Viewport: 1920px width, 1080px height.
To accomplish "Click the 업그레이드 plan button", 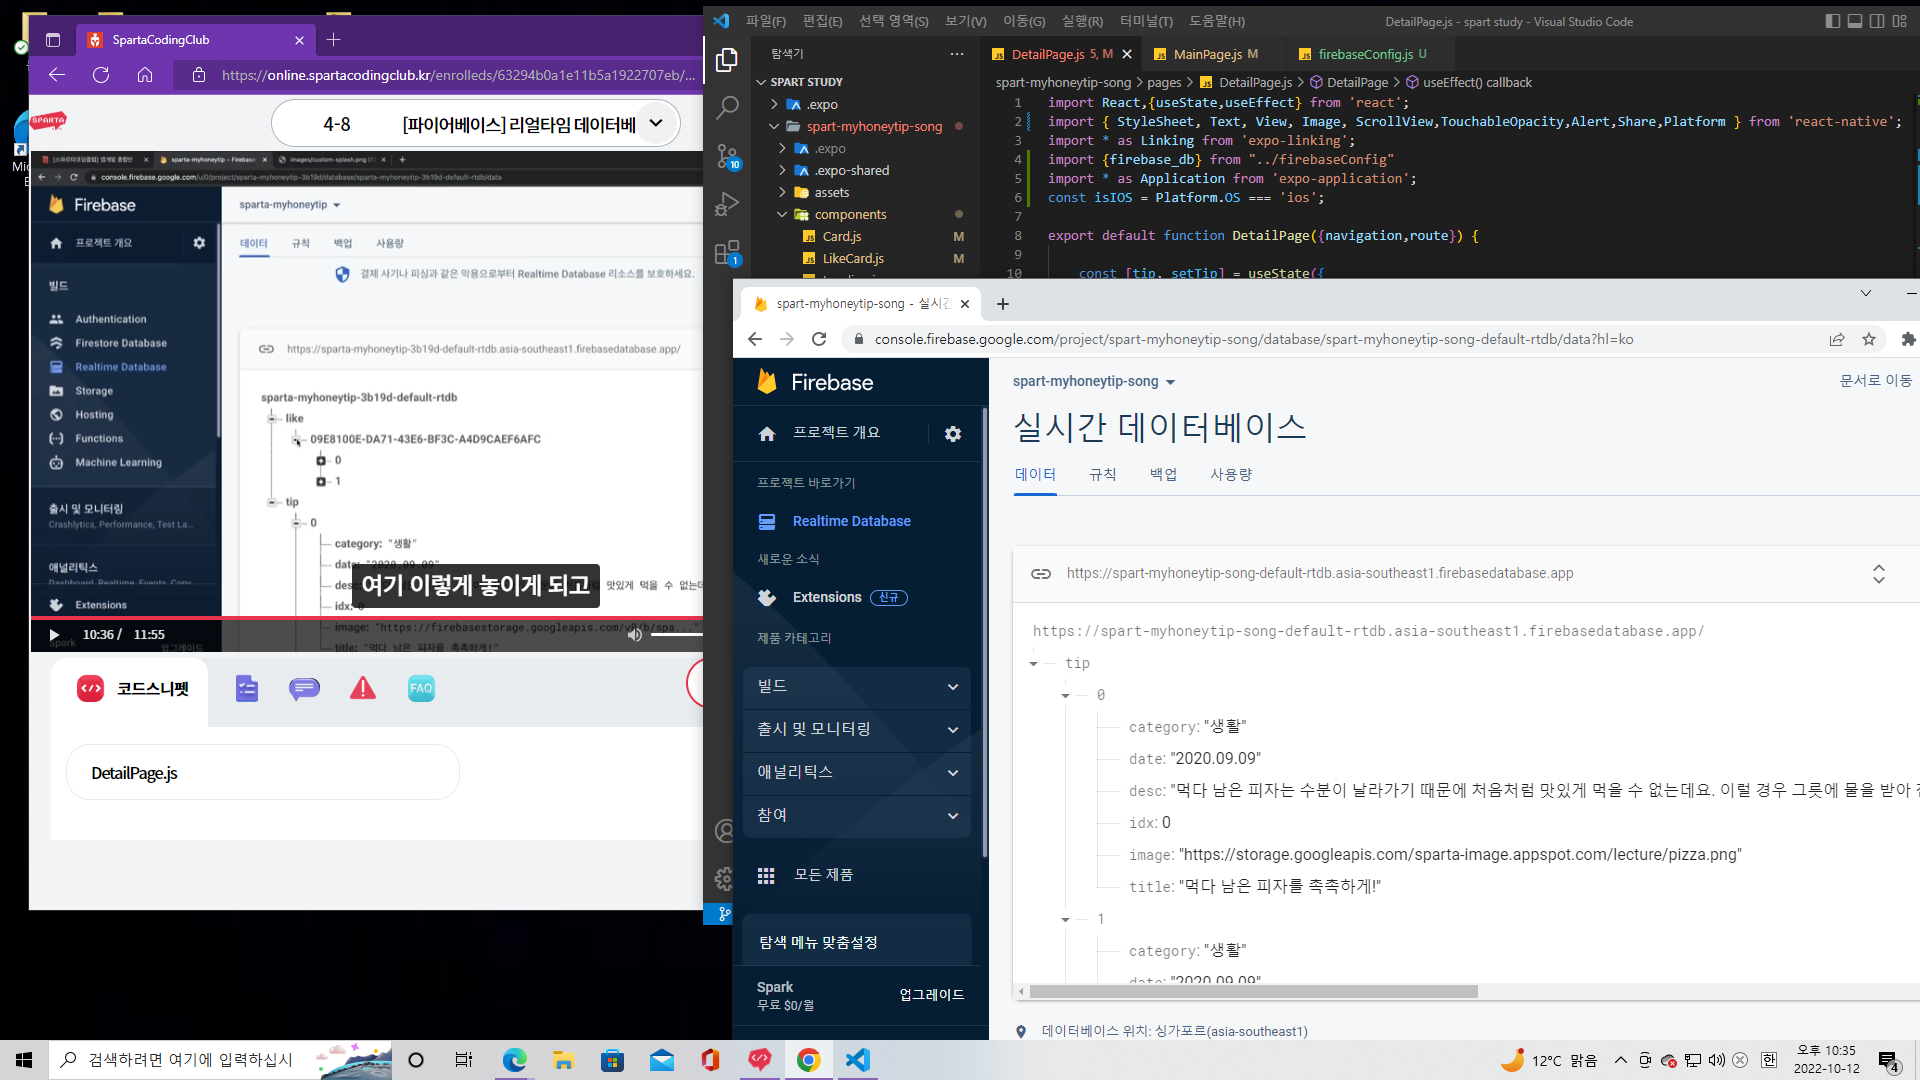I will click(931, 995).
